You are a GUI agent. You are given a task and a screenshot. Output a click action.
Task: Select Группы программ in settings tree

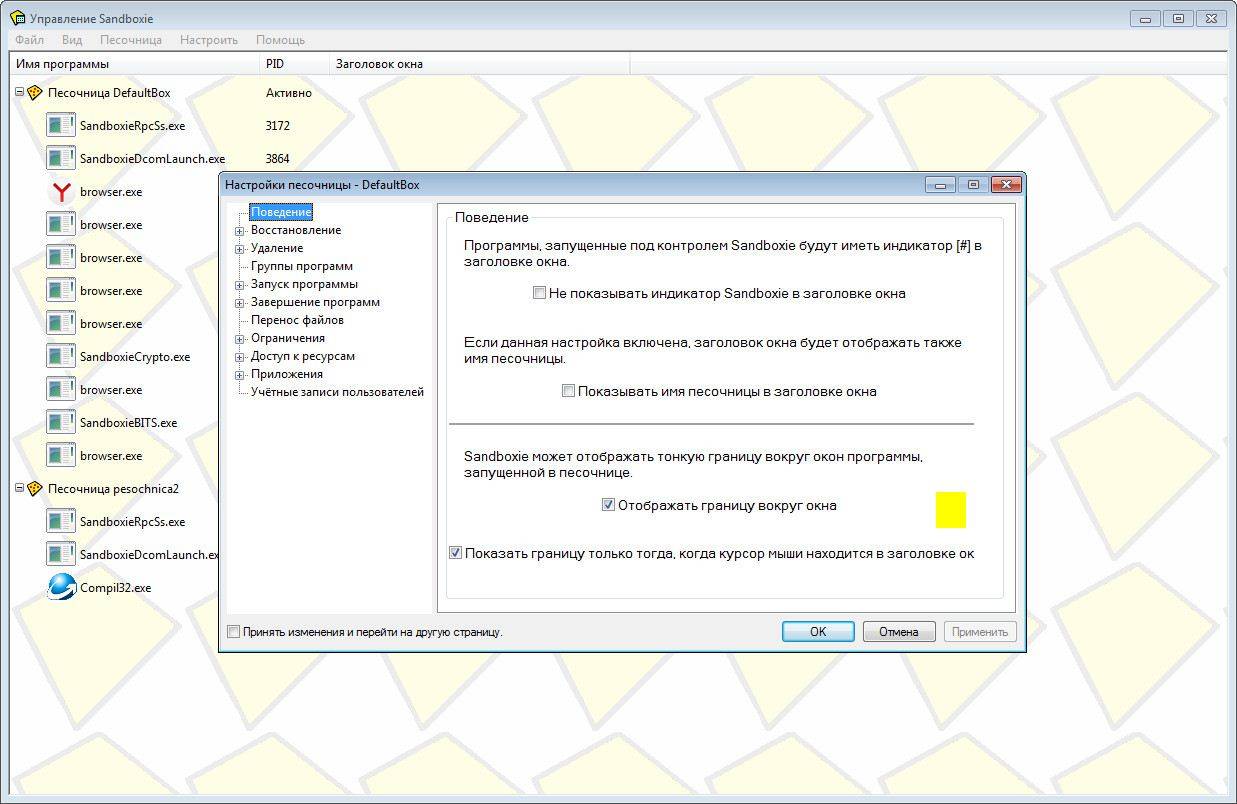click(302, 267)
